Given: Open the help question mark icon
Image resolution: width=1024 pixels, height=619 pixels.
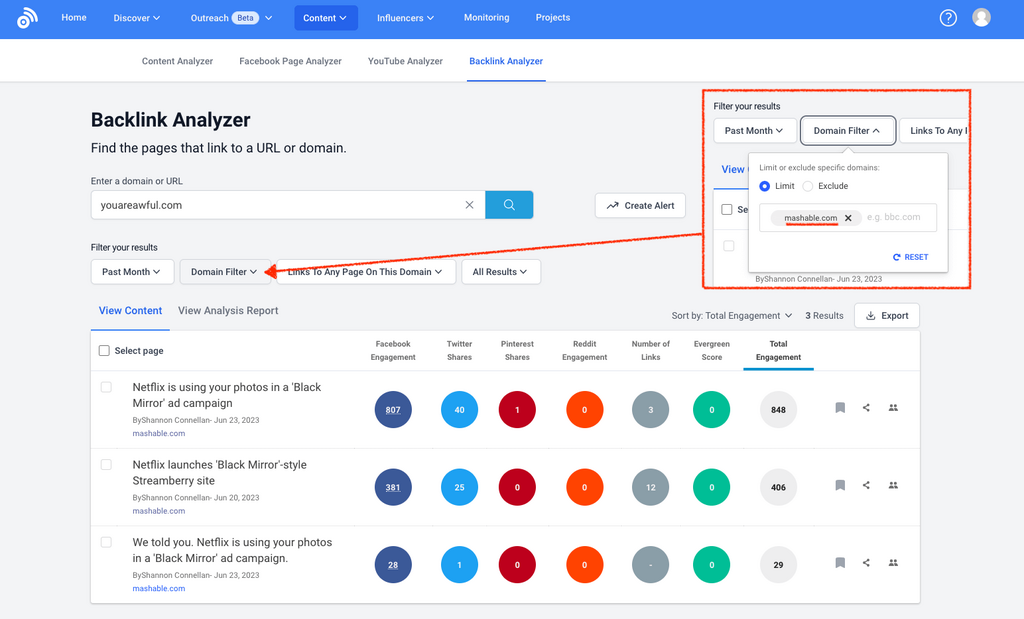Looking at the screenshot, I should [x=948, y=18].
